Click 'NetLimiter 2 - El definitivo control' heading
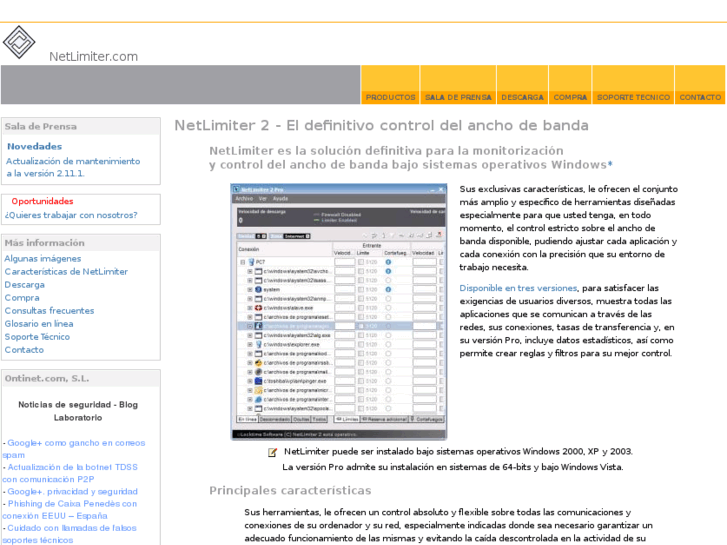 (x=382, y=126)
